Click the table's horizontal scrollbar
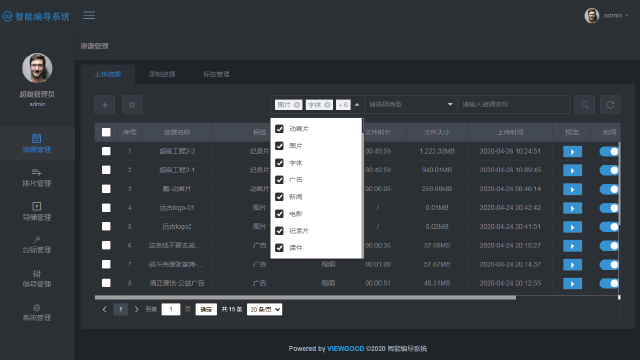Viewport: 640px width, 360px height. 305,298
